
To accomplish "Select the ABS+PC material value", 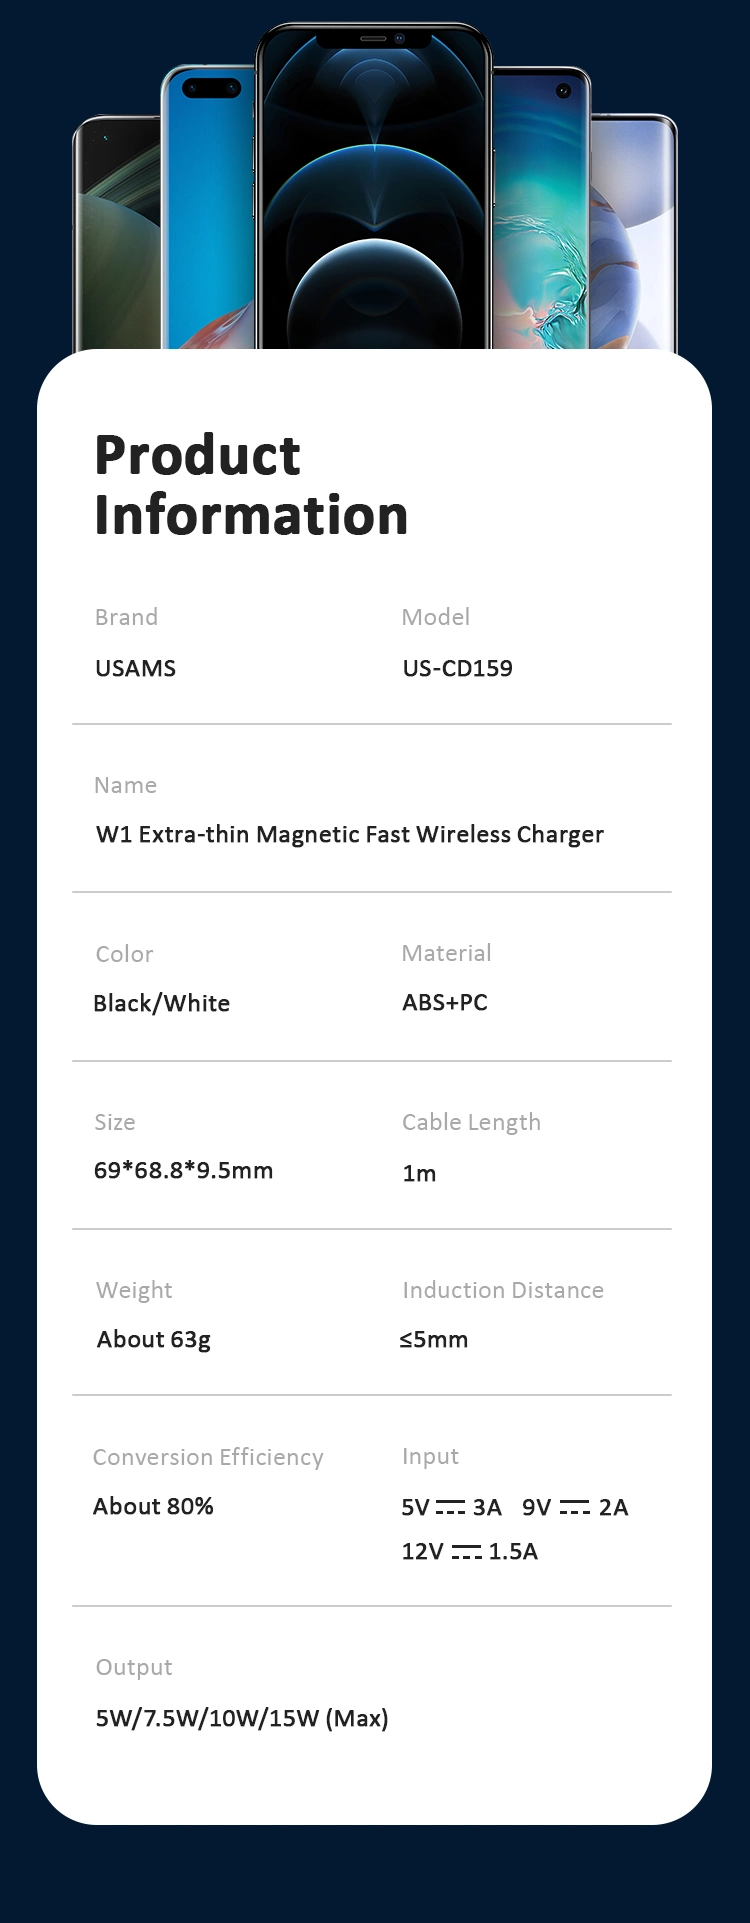I will click(x=445, y=1002).
